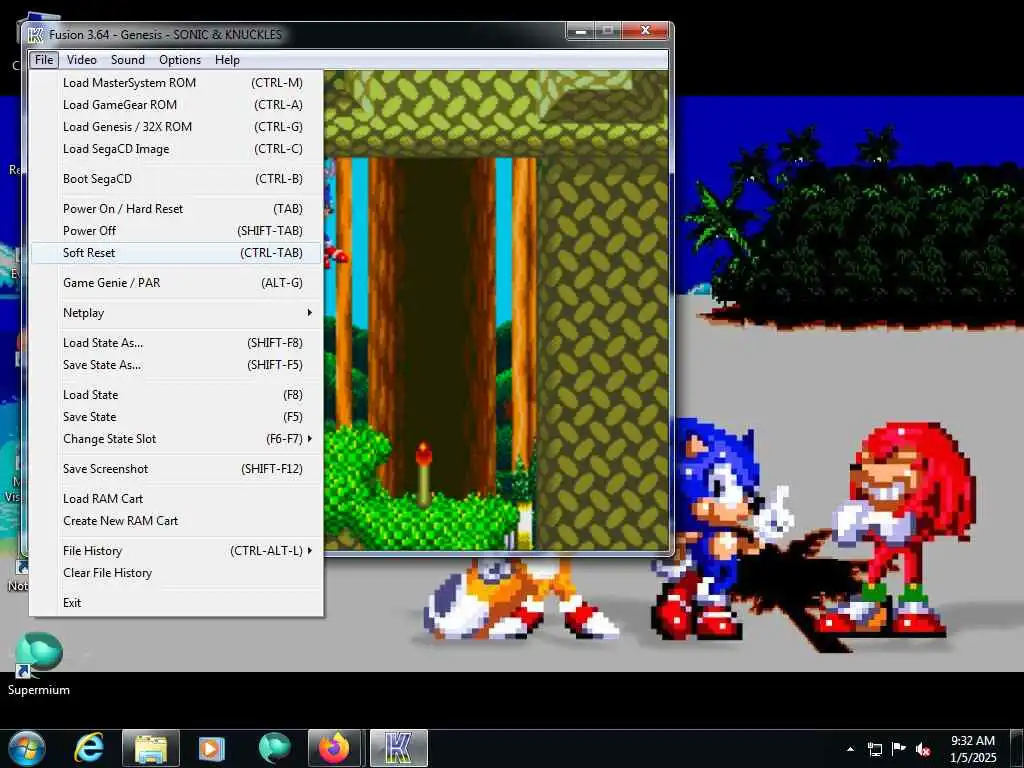This screenshot has width=1024, height=768.
Task: Choose Power Off from File menu
Action: coord(176,231)
